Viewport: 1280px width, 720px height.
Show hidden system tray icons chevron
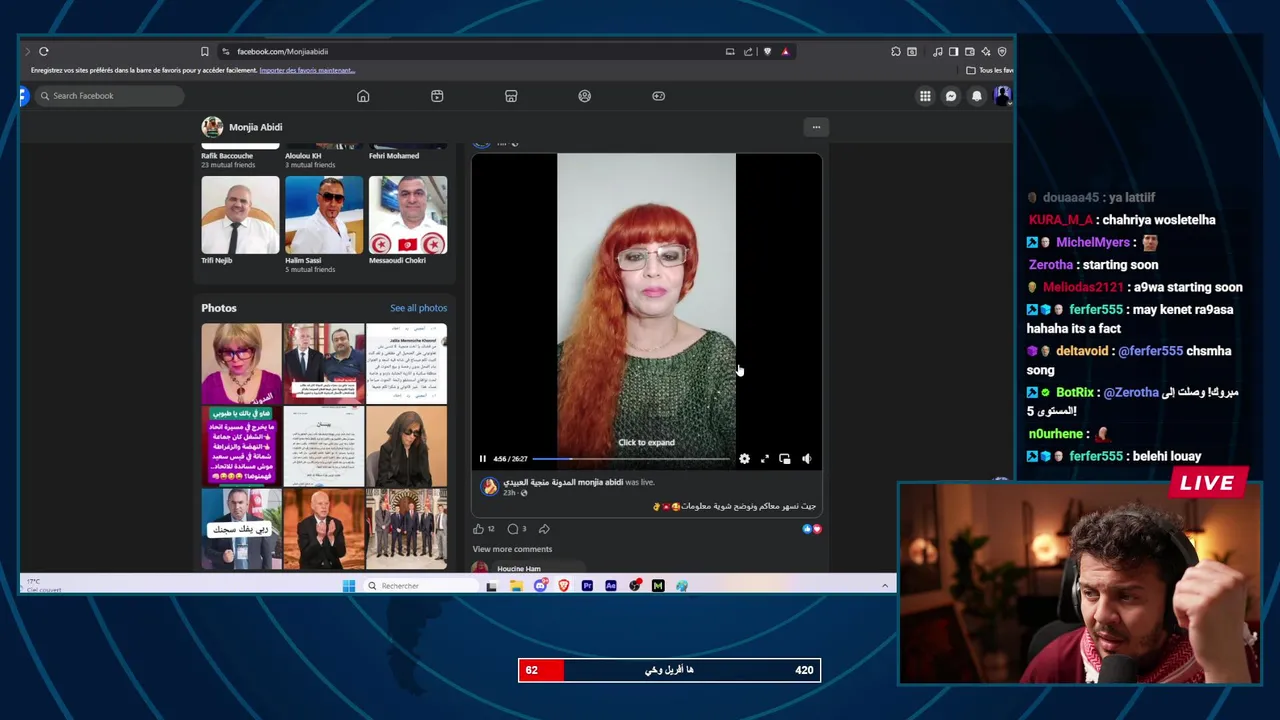885,586
